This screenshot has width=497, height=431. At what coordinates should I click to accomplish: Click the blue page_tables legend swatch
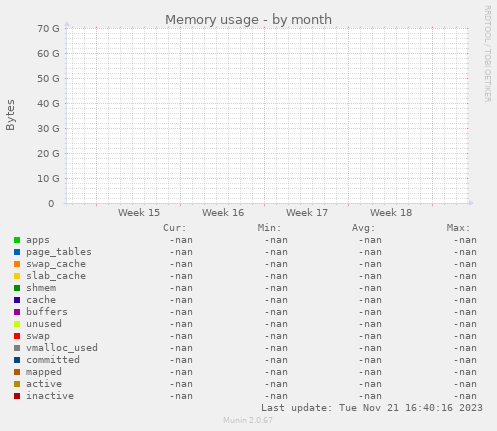pyautogui.click(x=17, y=252)
